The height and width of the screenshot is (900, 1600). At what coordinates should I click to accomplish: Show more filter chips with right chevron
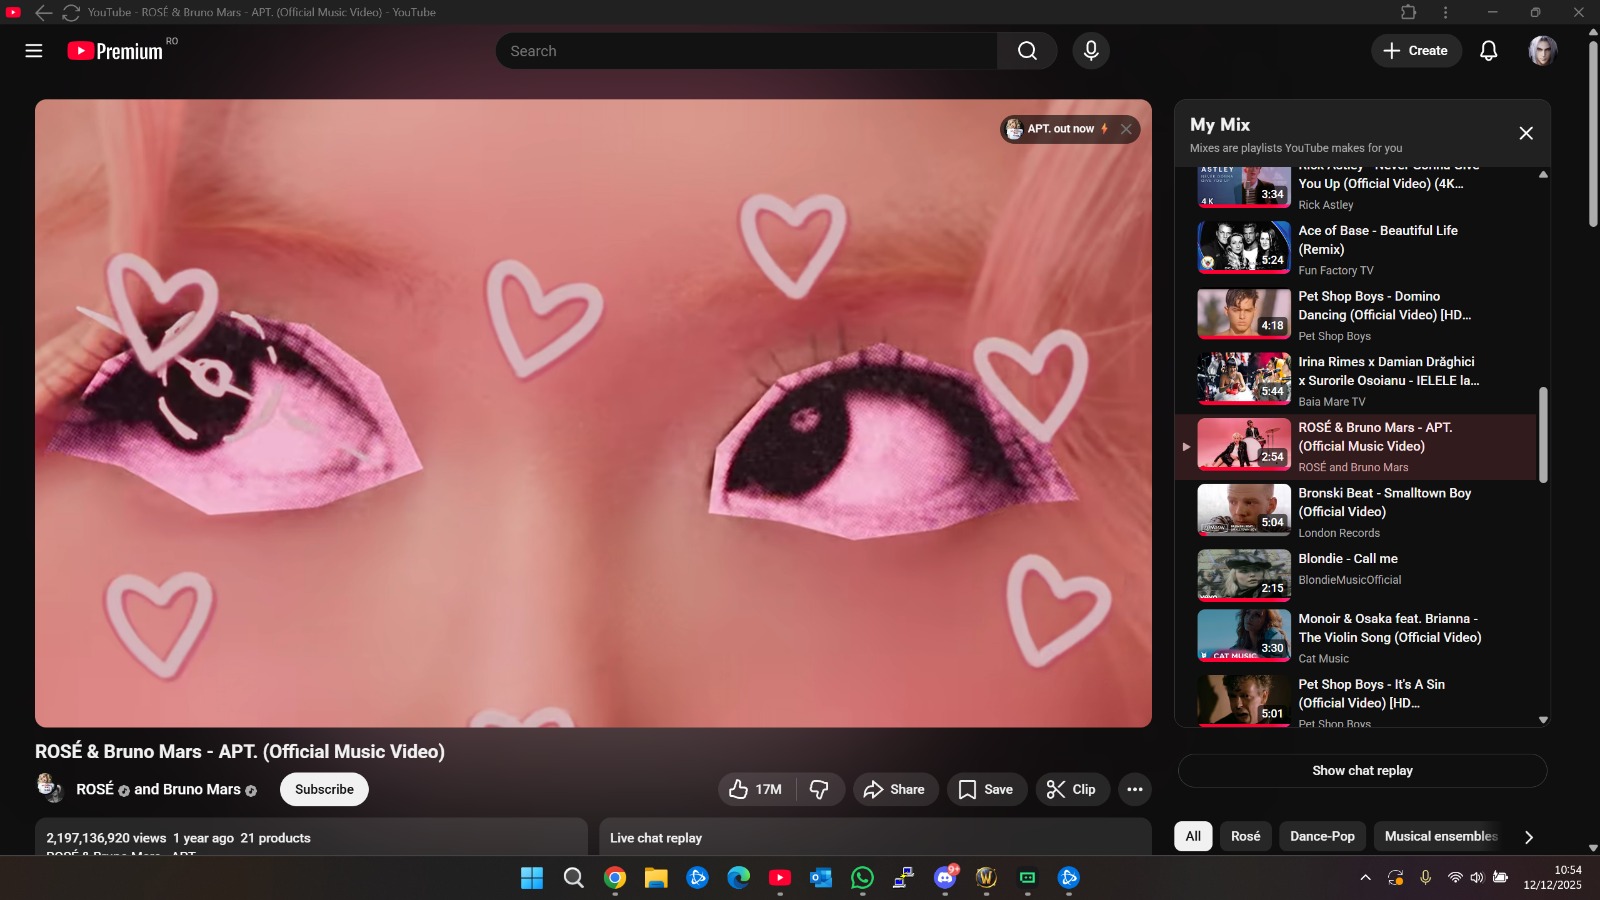(x=1528, y=837)
